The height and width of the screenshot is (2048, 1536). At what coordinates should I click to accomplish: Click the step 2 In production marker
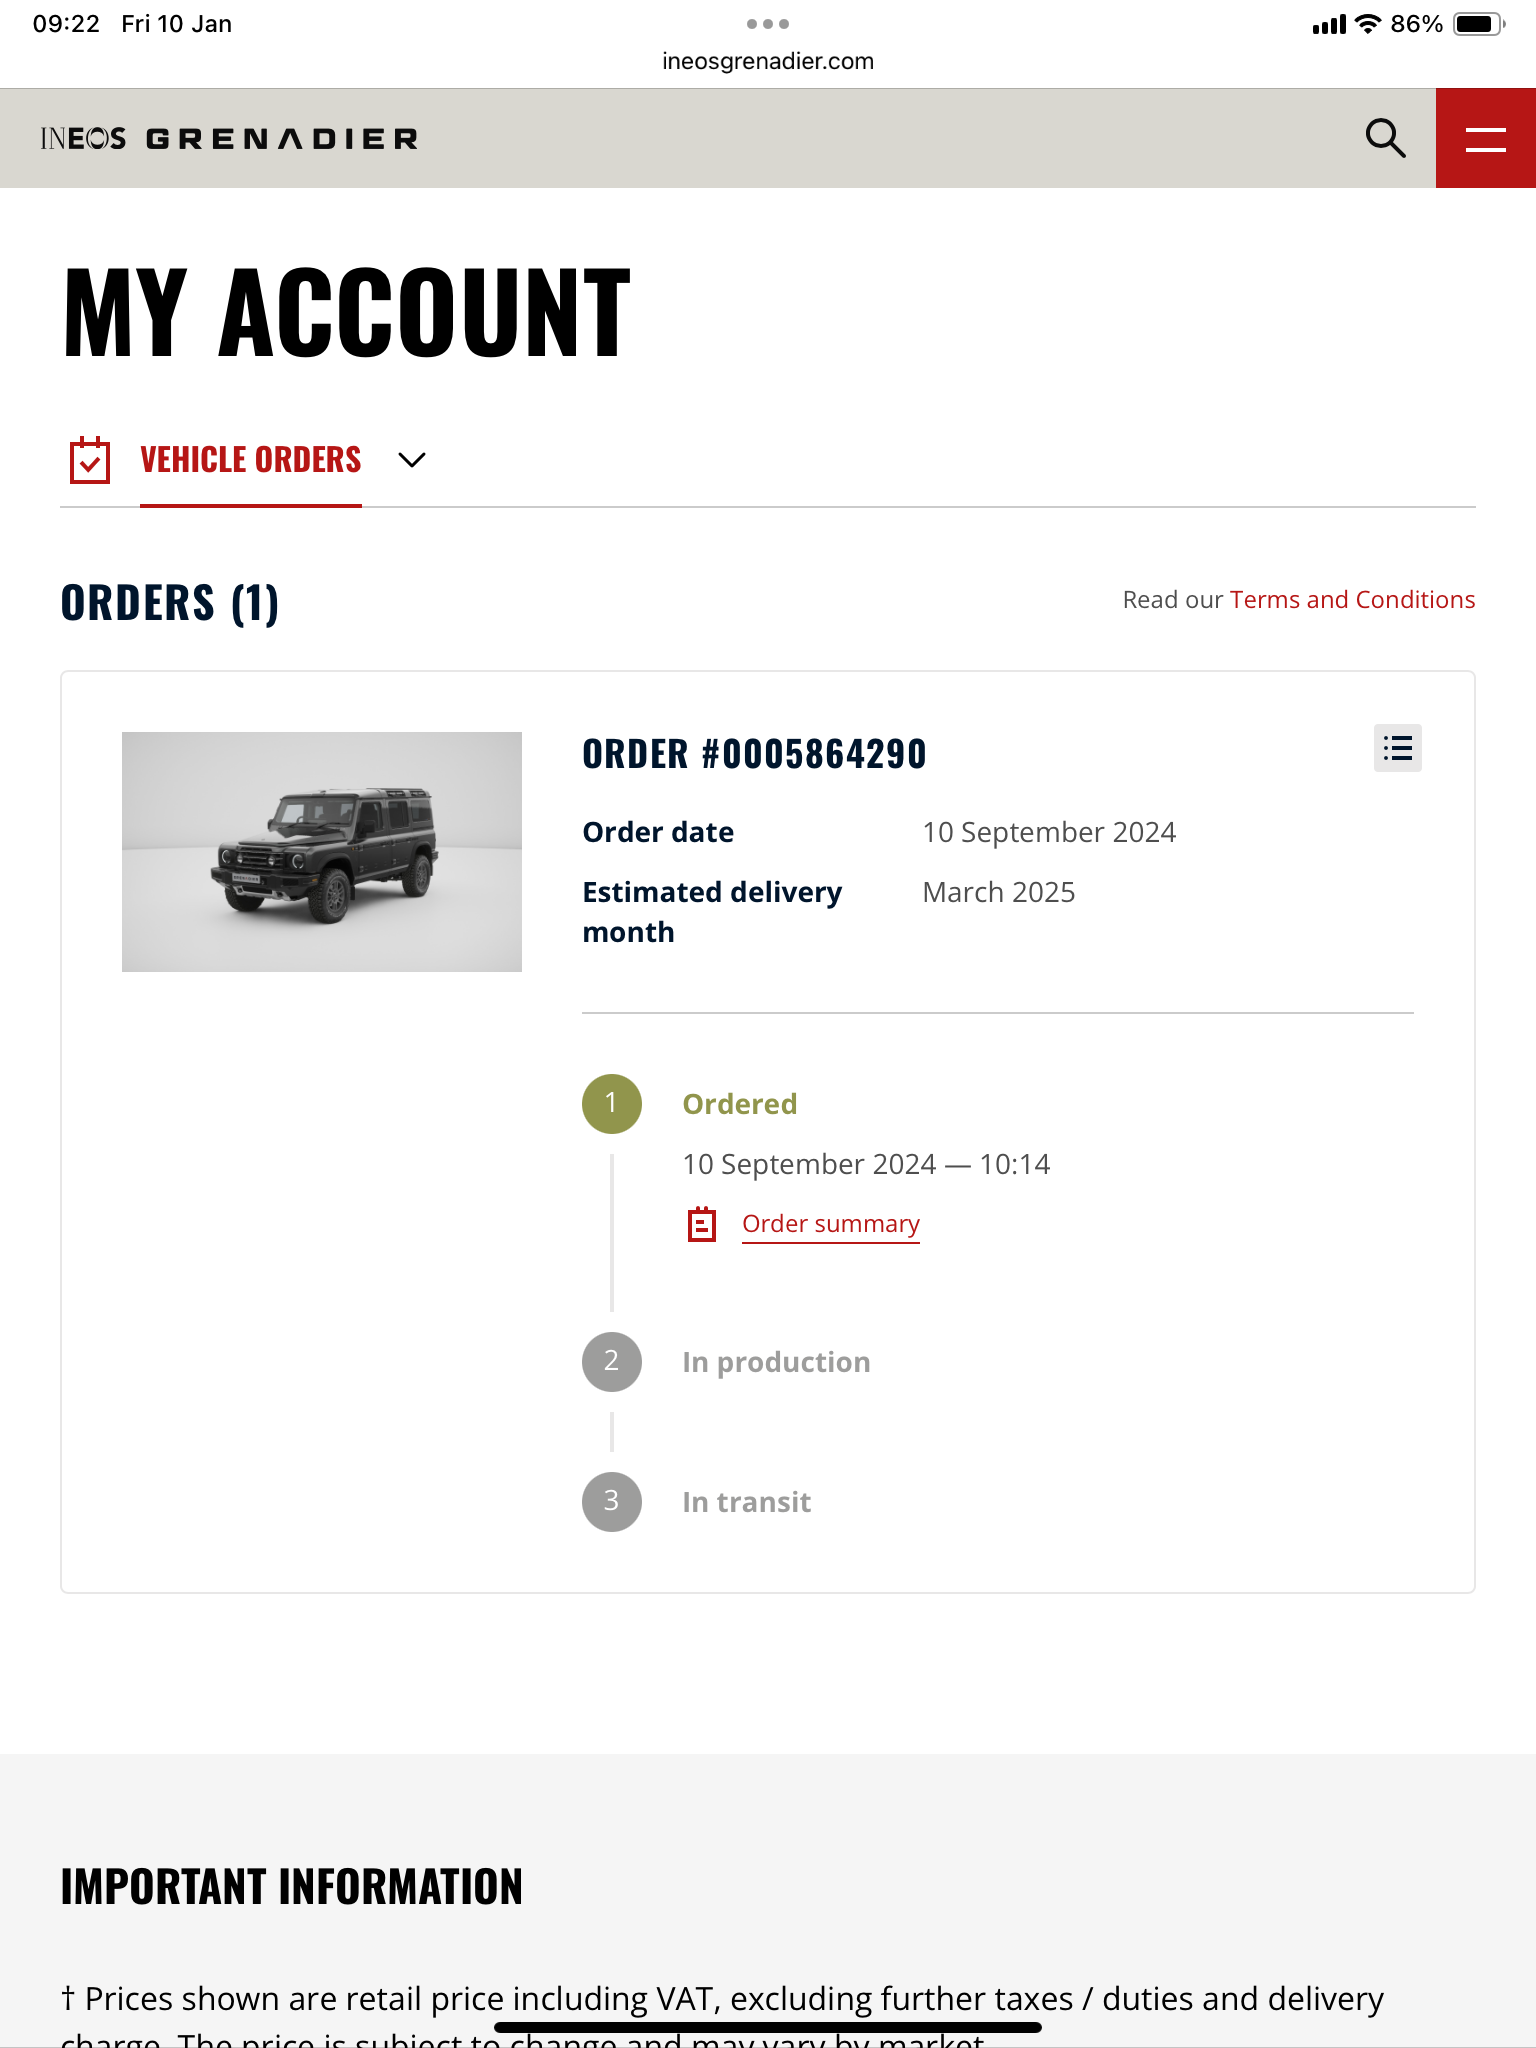[x=612, y=1362]
